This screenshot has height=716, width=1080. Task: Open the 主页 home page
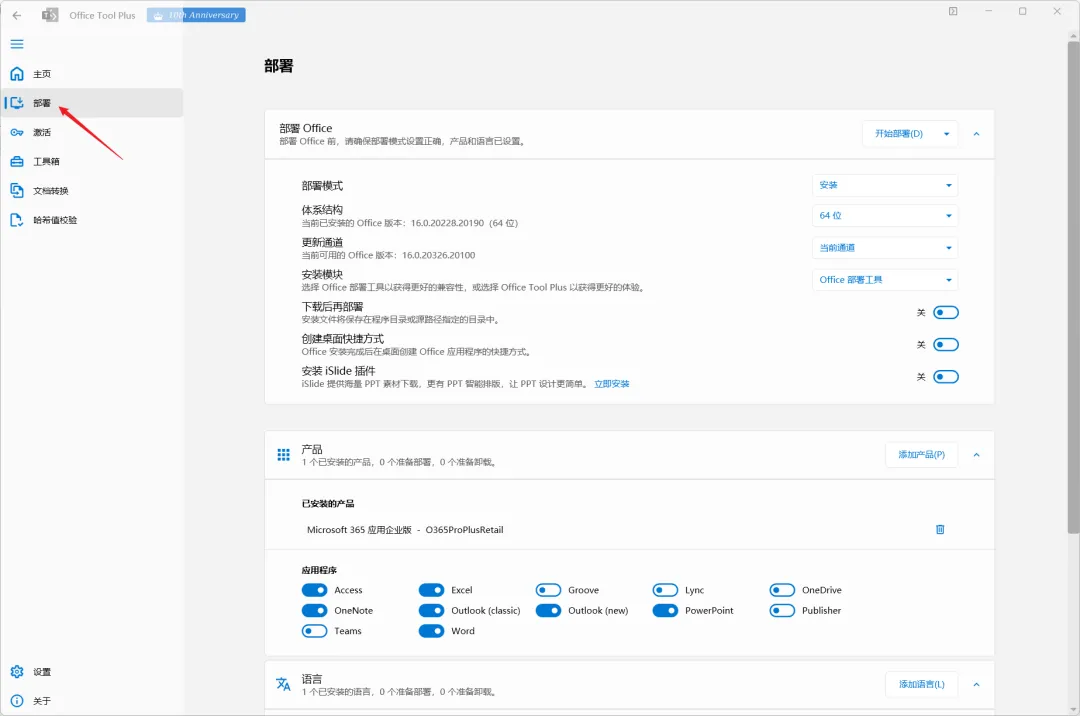tap(92, 74)
